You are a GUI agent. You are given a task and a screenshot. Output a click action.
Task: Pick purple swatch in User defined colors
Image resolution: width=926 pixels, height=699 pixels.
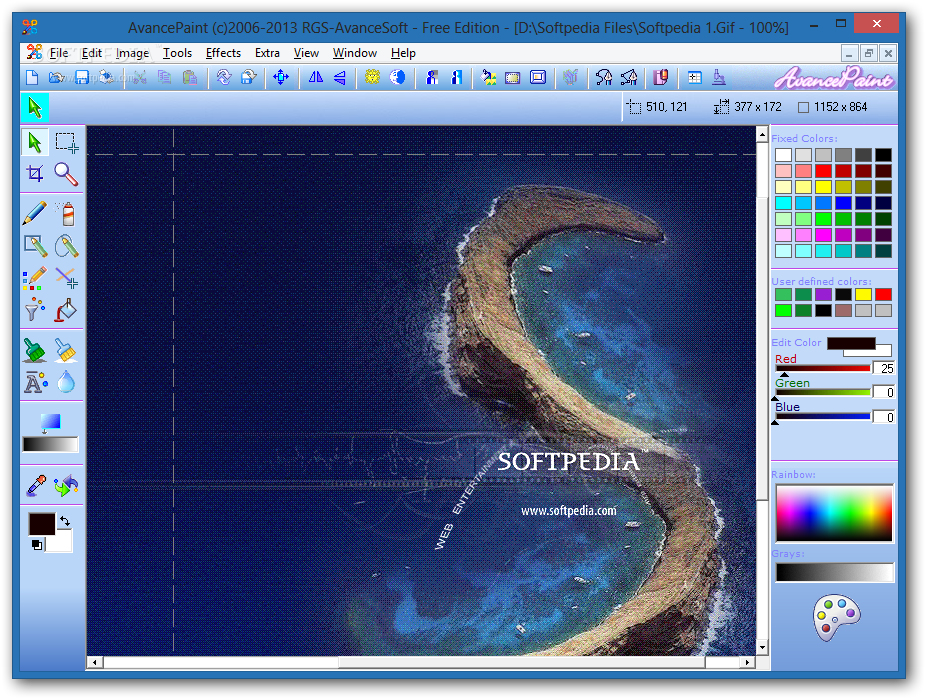[x=823, y=294]
